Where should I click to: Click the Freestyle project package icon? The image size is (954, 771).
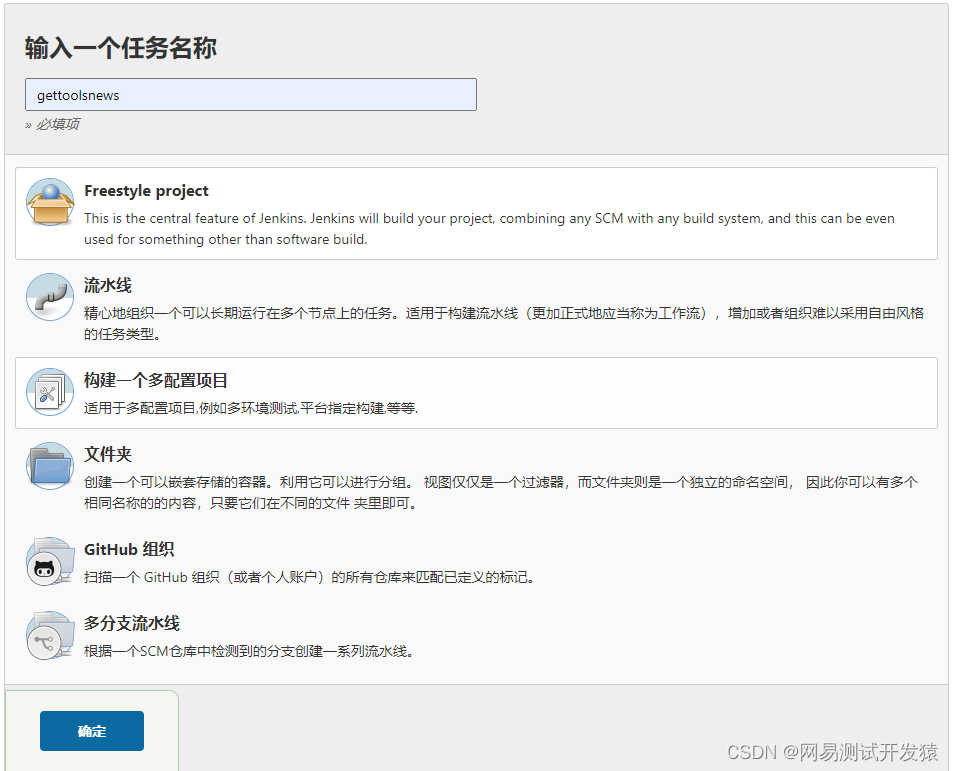(x=50, y=202)
